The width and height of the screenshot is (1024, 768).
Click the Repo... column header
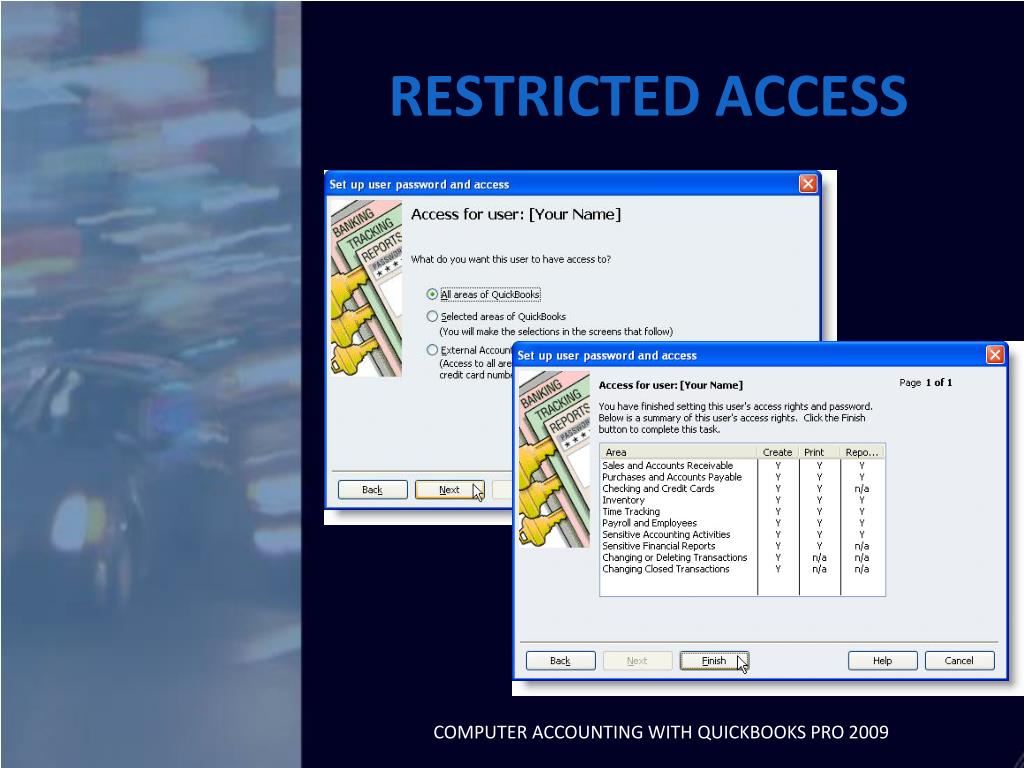863,452
